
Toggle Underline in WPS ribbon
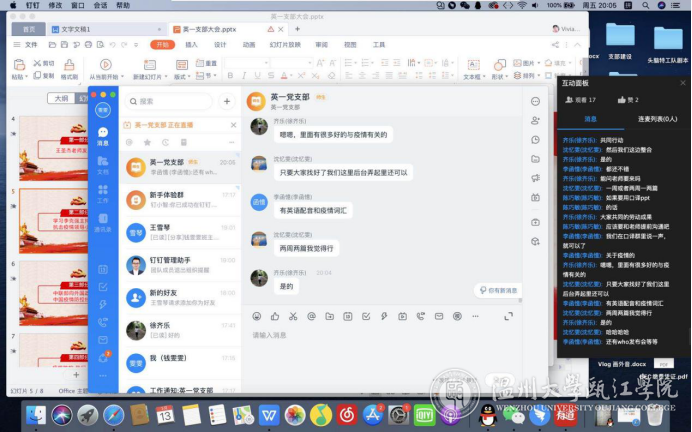[257, 76]
